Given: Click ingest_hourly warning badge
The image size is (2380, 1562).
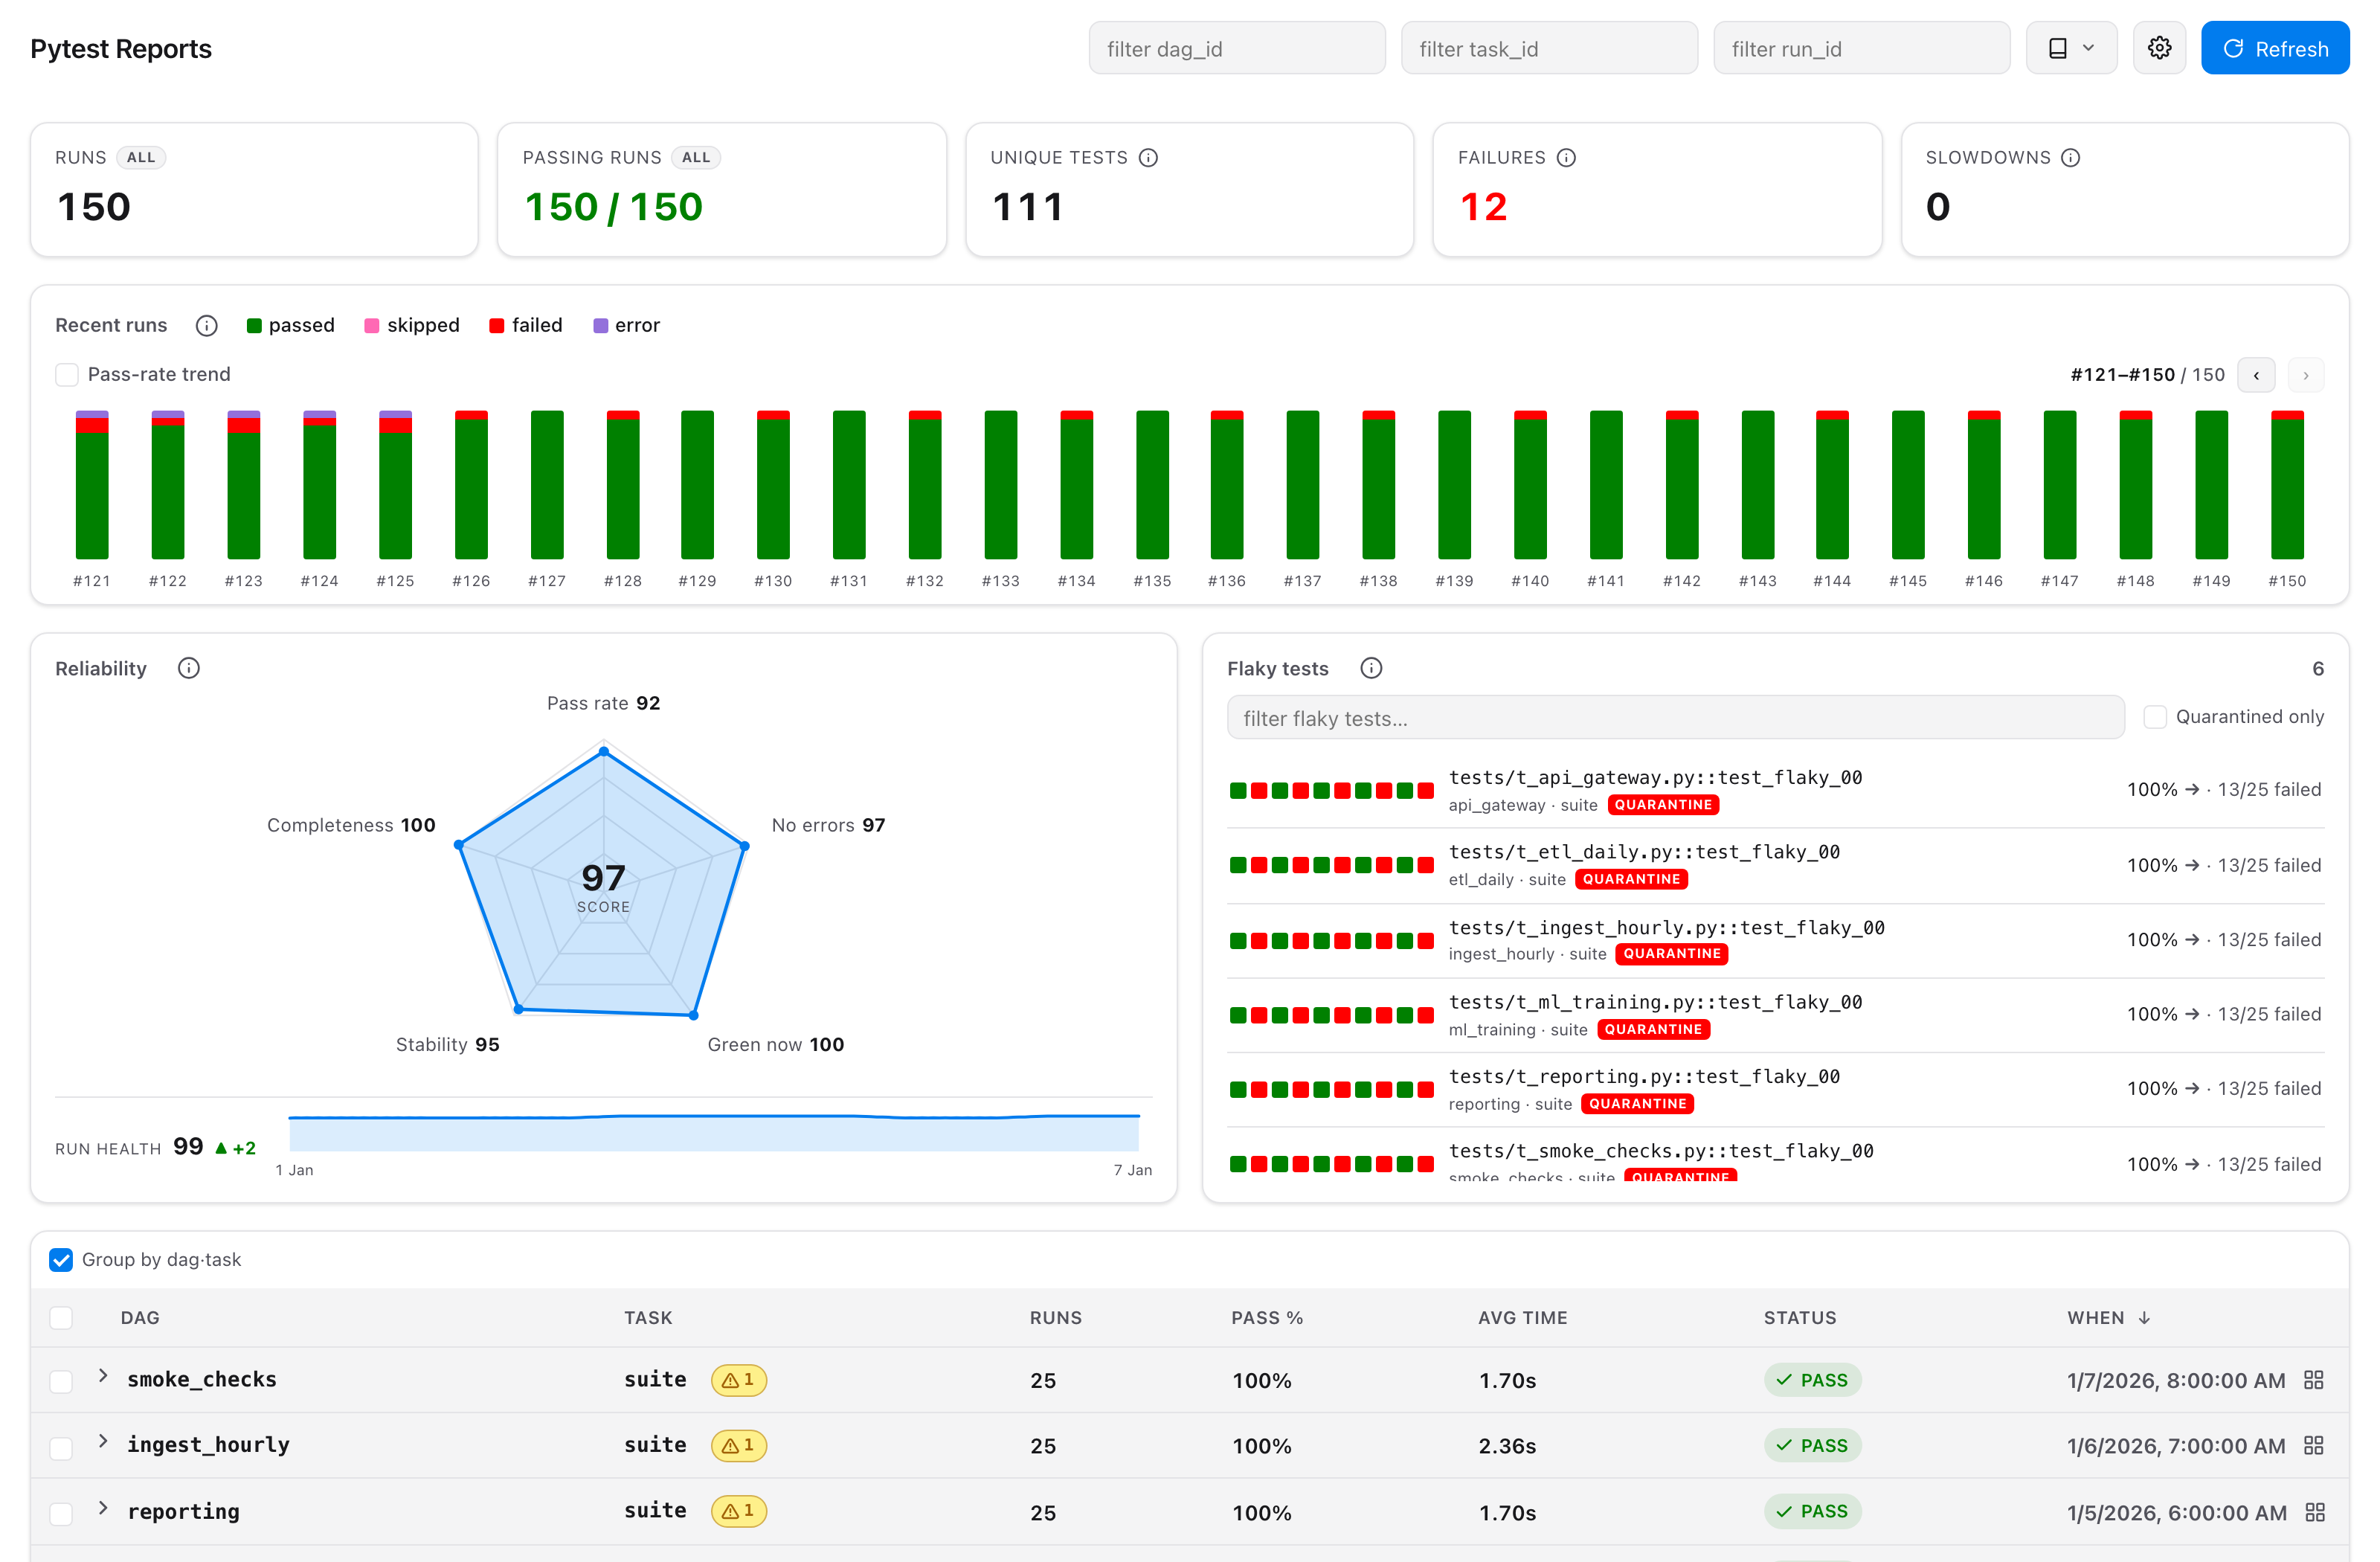Looking at the screenshot, I should click(738, 1445).
